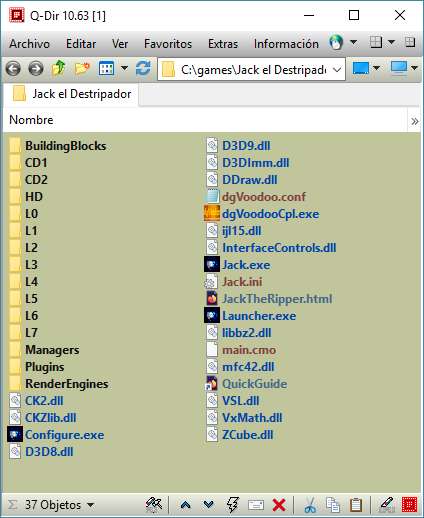Open the Archivo menu

pos(29,44)
